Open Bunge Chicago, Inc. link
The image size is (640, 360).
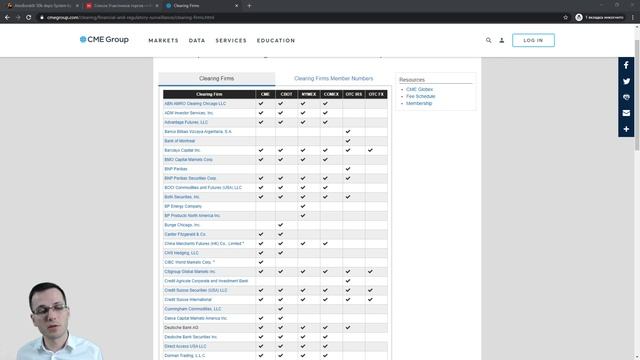click(x=182, y=225)
